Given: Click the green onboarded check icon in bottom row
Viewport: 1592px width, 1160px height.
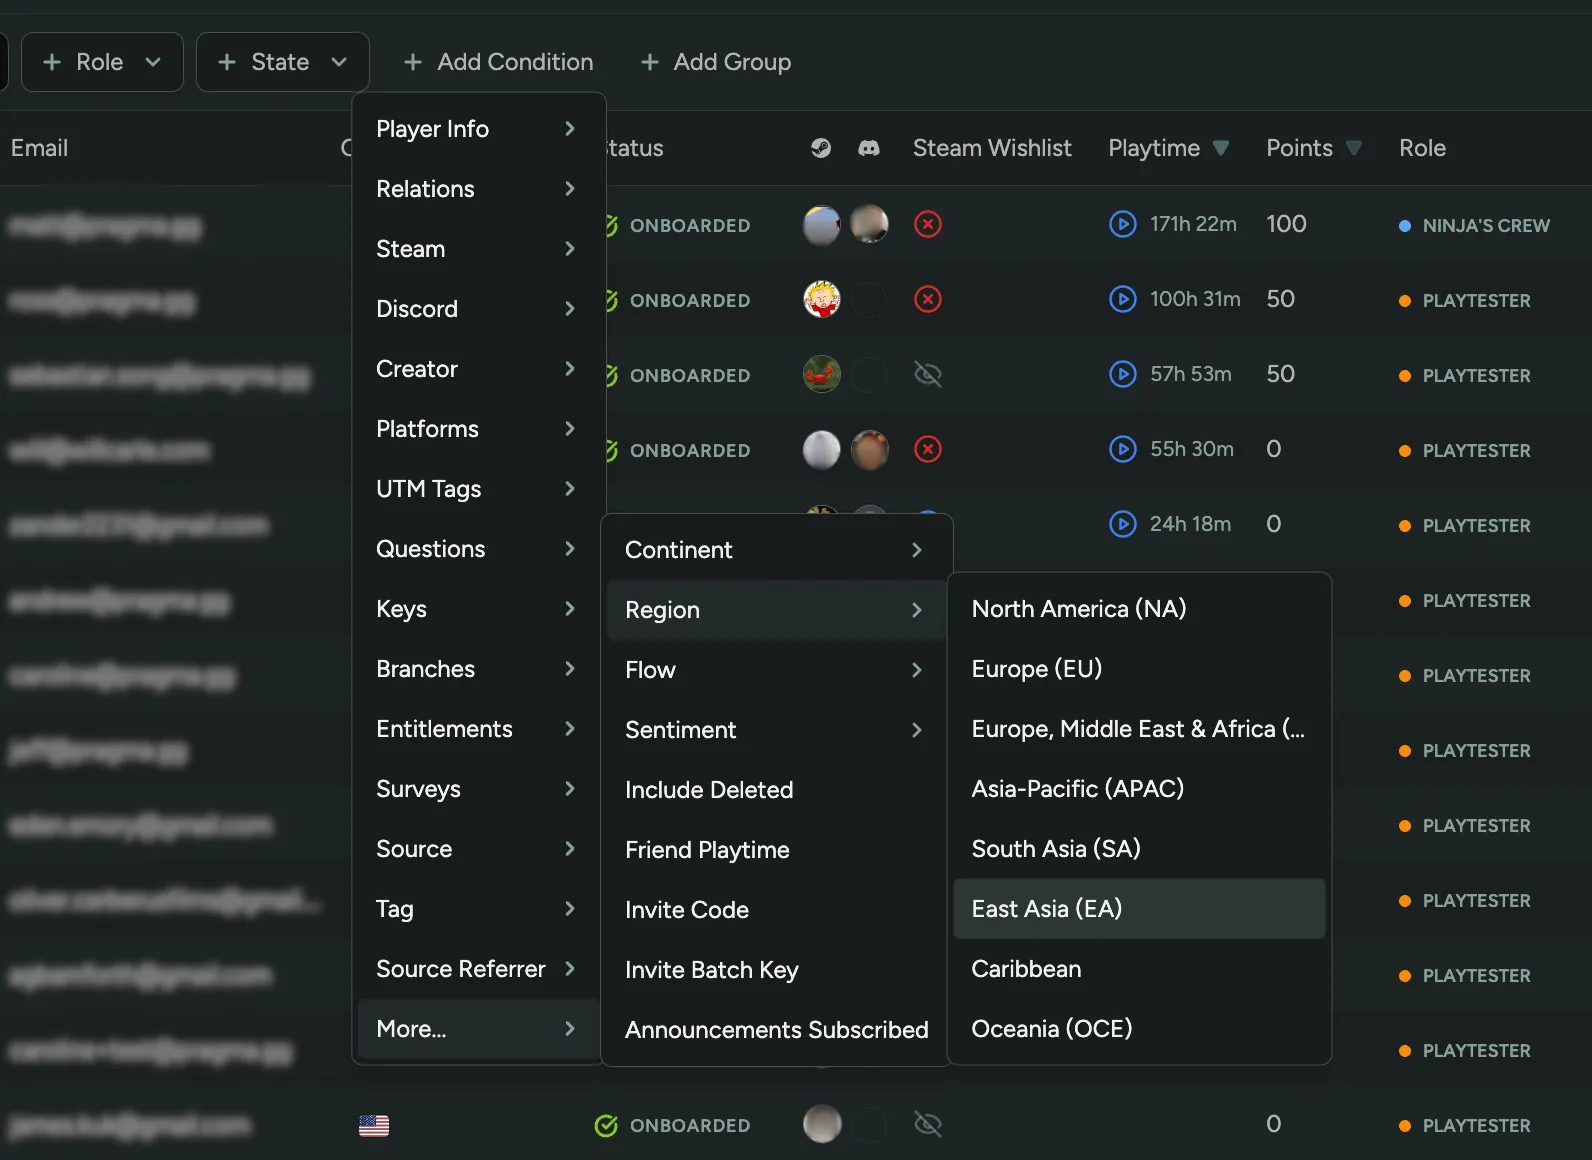Looking at the screenshot, I should (x=606, y=1125).
